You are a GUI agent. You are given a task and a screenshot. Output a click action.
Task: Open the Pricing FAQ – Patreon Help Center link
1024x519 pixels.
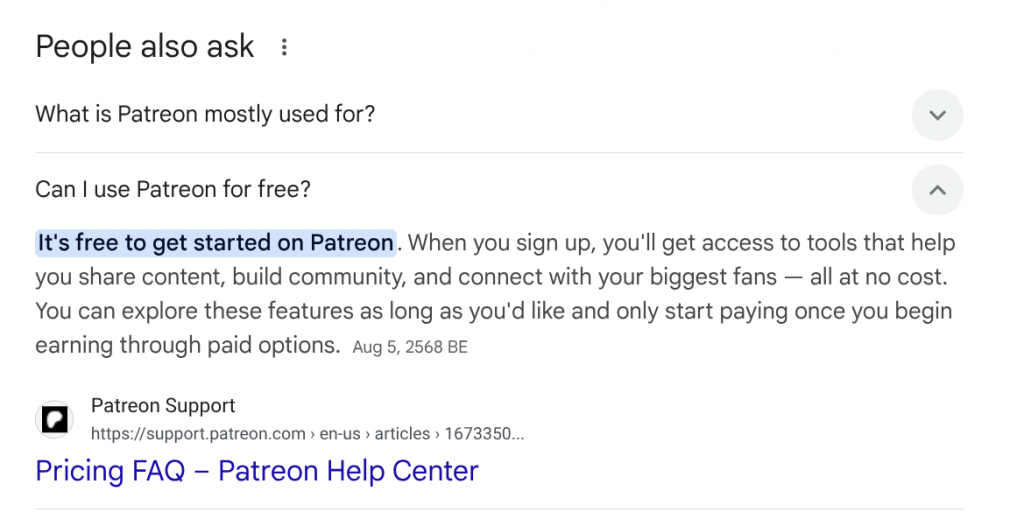pyautogui.click(x=257, y=470)
